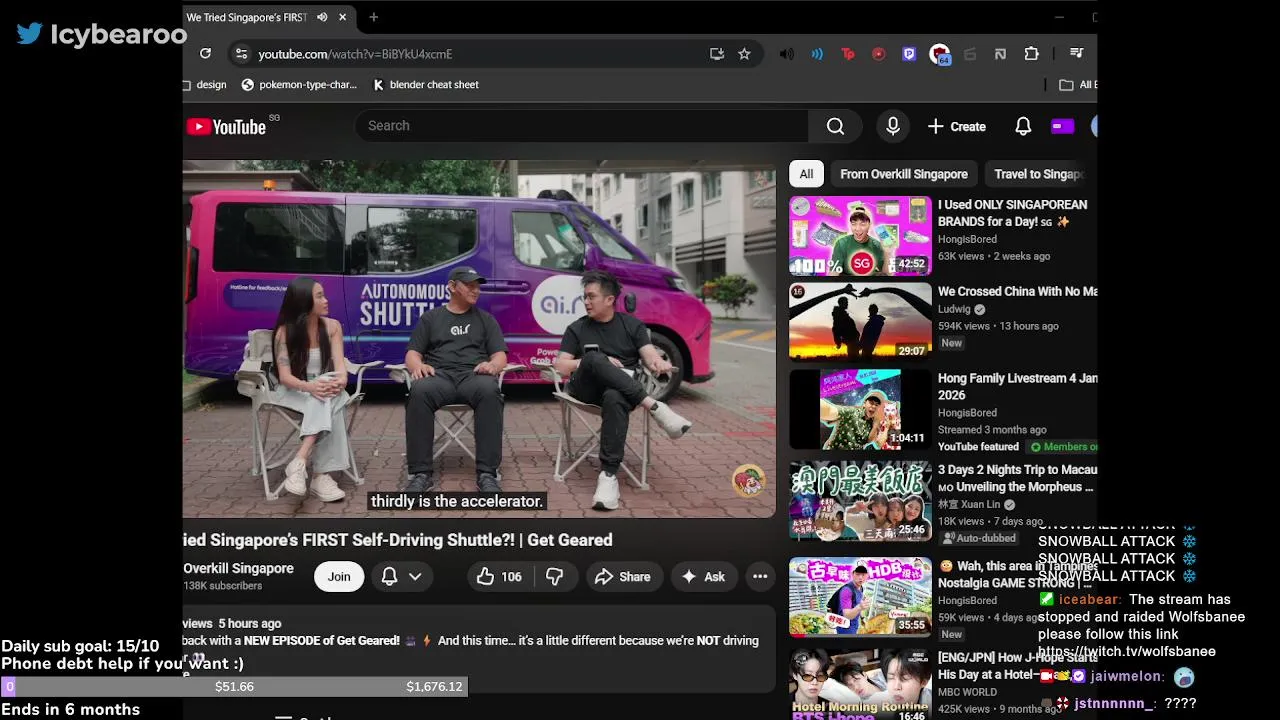Open the Create menu
The image size is (1280, 720).
[x=957, y=126]
